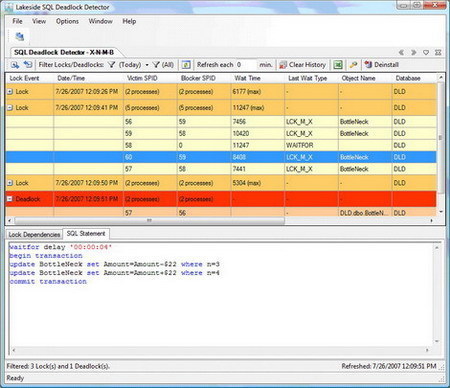
Task: Click the first icon in the filter toolbar
Action: tap(15, 65)
